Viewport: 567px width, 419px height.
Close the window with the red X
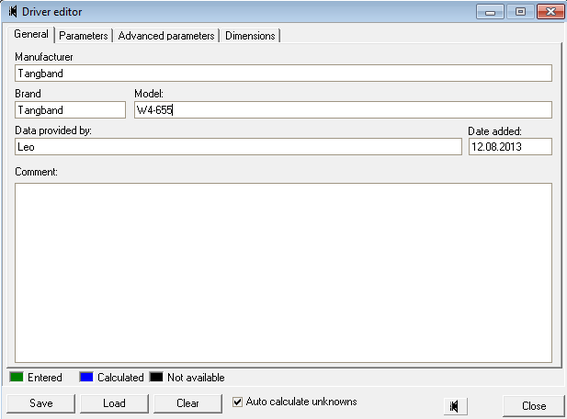point(550,12)
